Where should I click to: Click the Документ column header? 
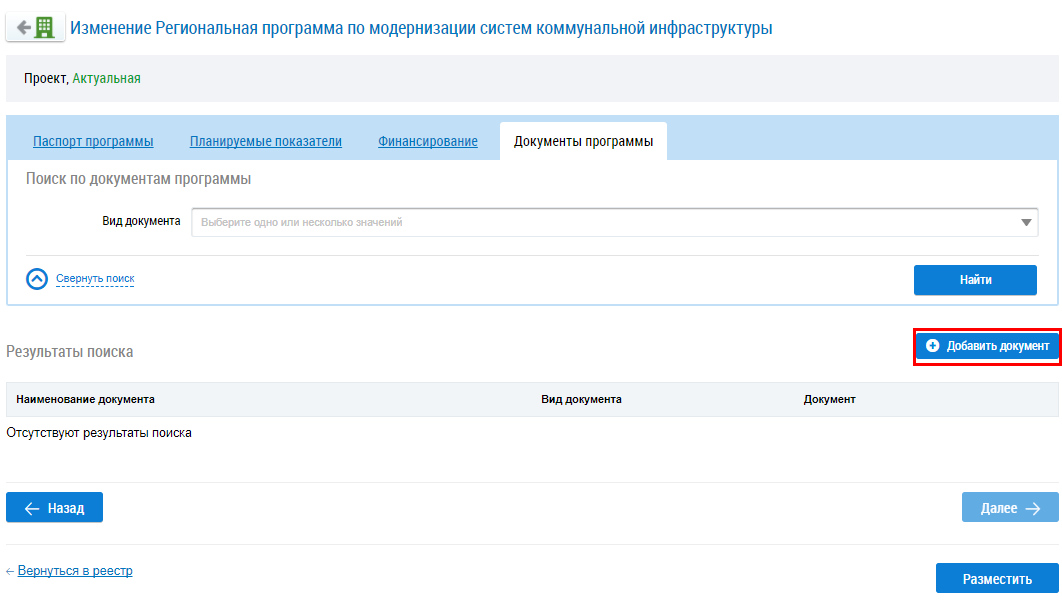pyautogui.click(x=829, y=399)
